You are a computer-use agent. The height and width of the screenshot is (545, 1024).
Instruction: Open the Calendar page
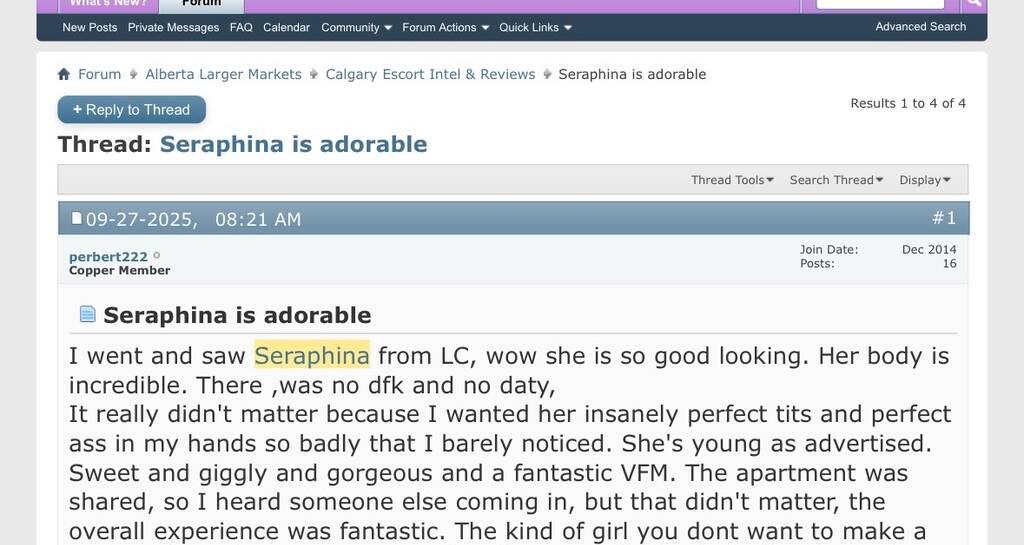[286, 27]
